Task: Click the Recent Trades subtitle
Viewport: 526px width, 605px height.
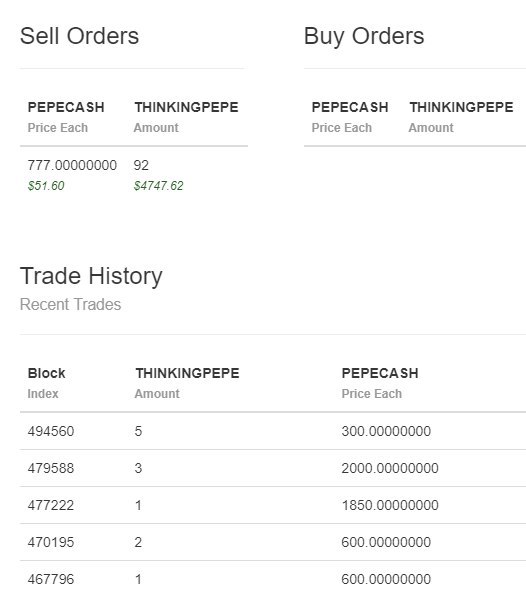Action: pyautogui.click(x=71, y=304)
